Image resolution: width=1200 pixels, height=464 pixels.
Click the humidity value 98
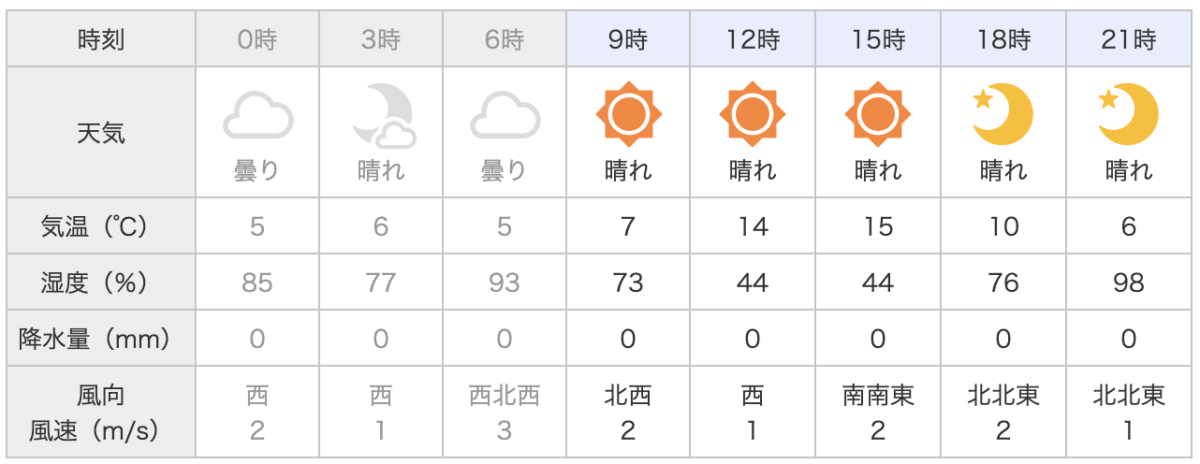point(1129,283)
